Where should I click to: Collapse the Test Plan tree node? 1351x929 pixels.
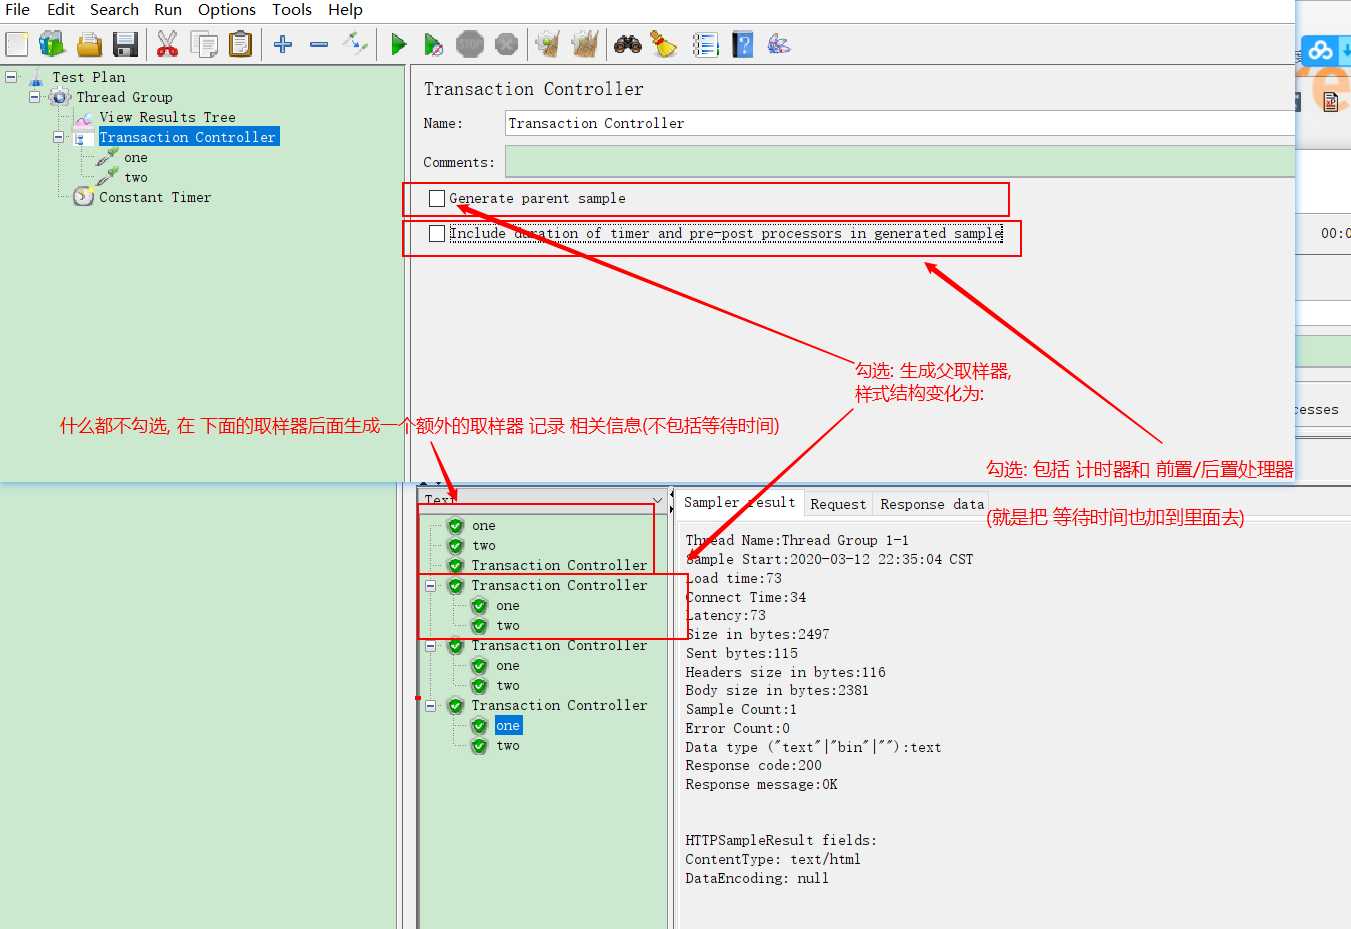(x=11, y=76)
